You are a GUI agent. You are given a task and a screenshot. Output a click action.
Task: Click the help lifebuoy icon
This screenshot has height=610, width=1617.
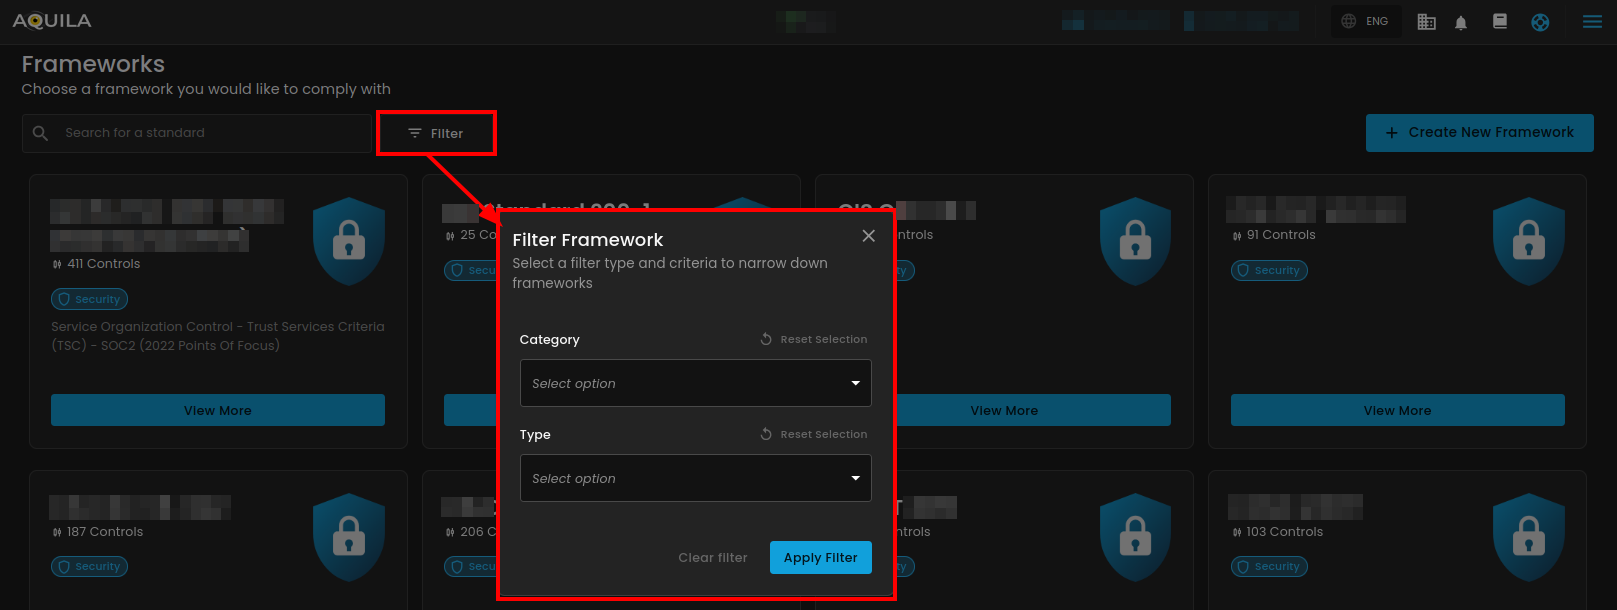(1540, 22)
